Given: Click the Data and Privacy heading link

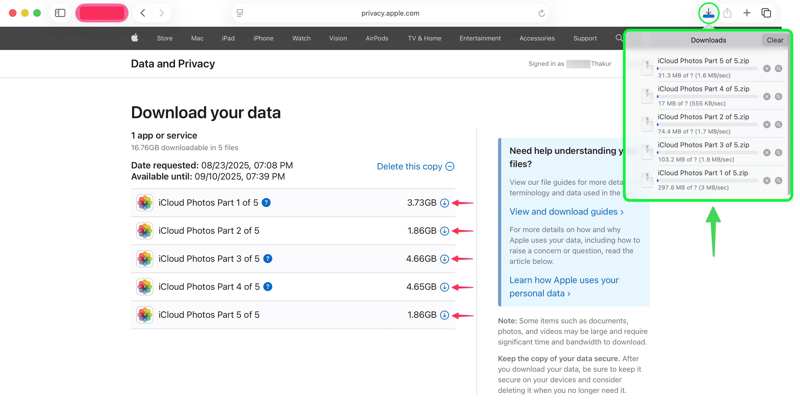Looking at the screenshot, I should click(173, 64).
